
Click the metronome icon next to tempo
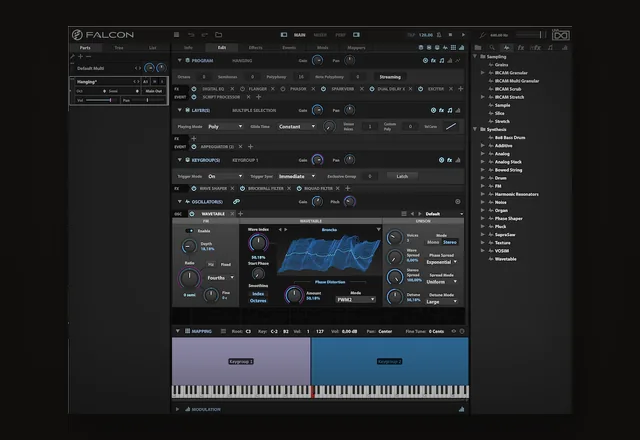(439, 35)
